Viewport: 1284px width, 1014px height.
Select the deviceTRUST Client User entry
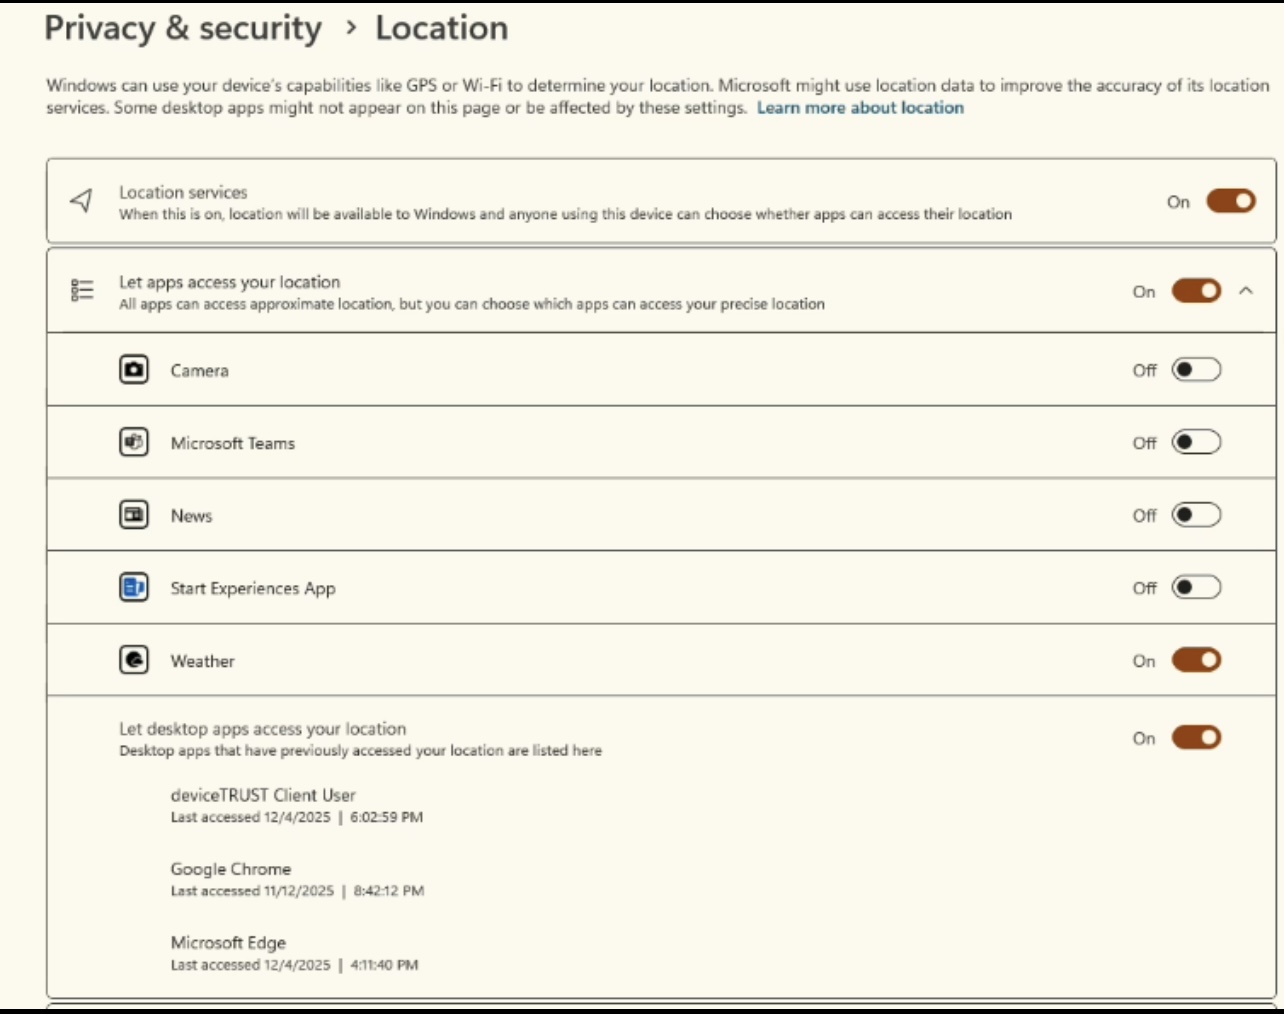pos(263,796)
